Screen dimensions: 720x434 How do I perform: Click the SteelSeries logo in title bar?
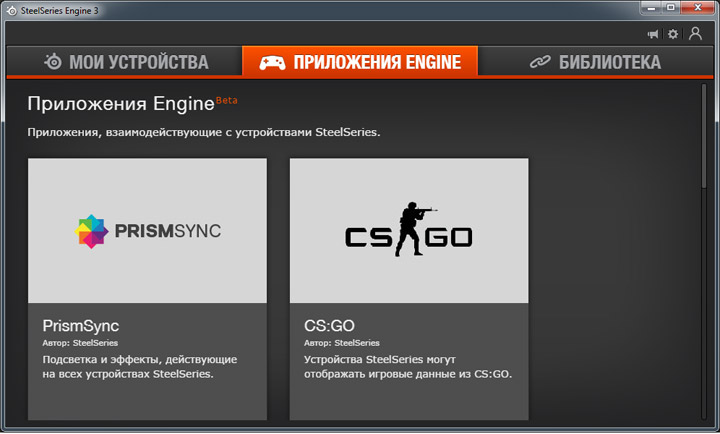pos(11,10)
